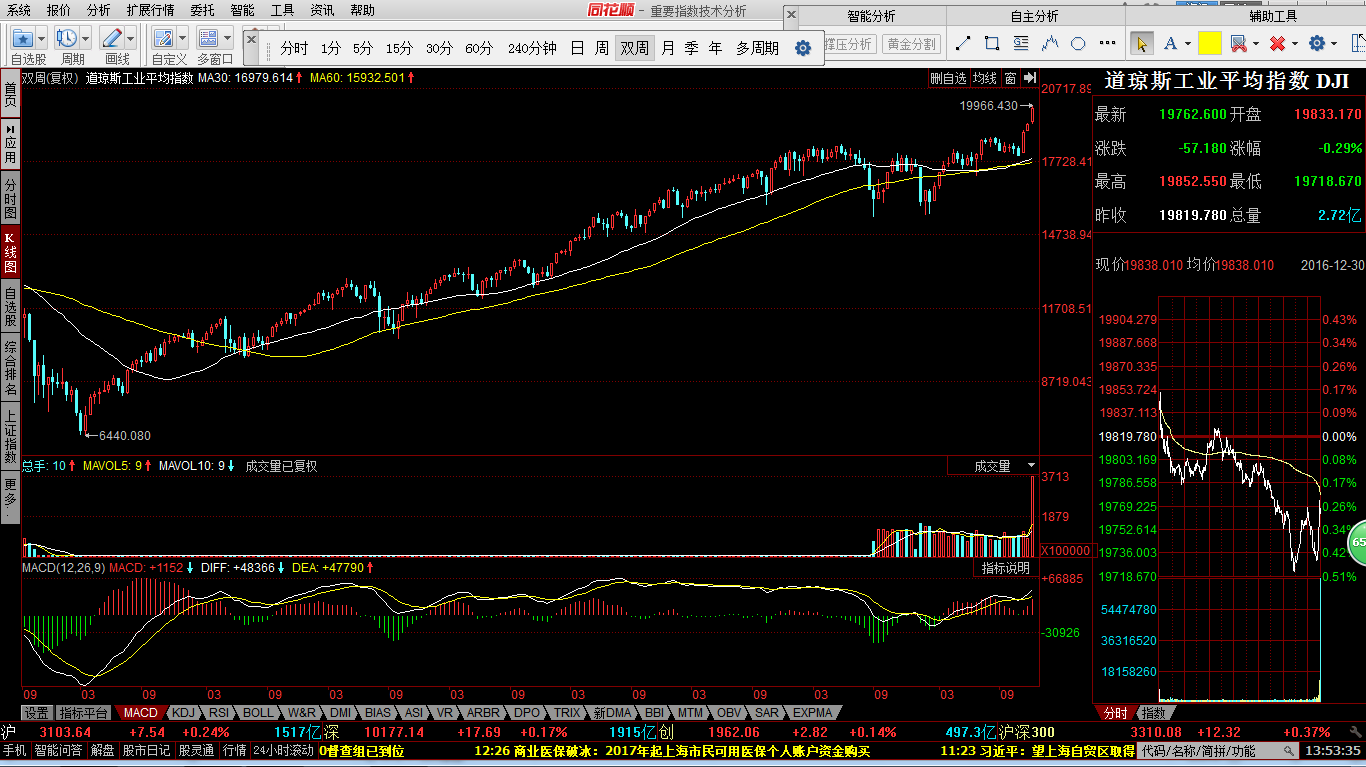This screenshot has height=767, width=1366.
Task: Open the 设置 settings button at bottom
Action: click(37, 713)
